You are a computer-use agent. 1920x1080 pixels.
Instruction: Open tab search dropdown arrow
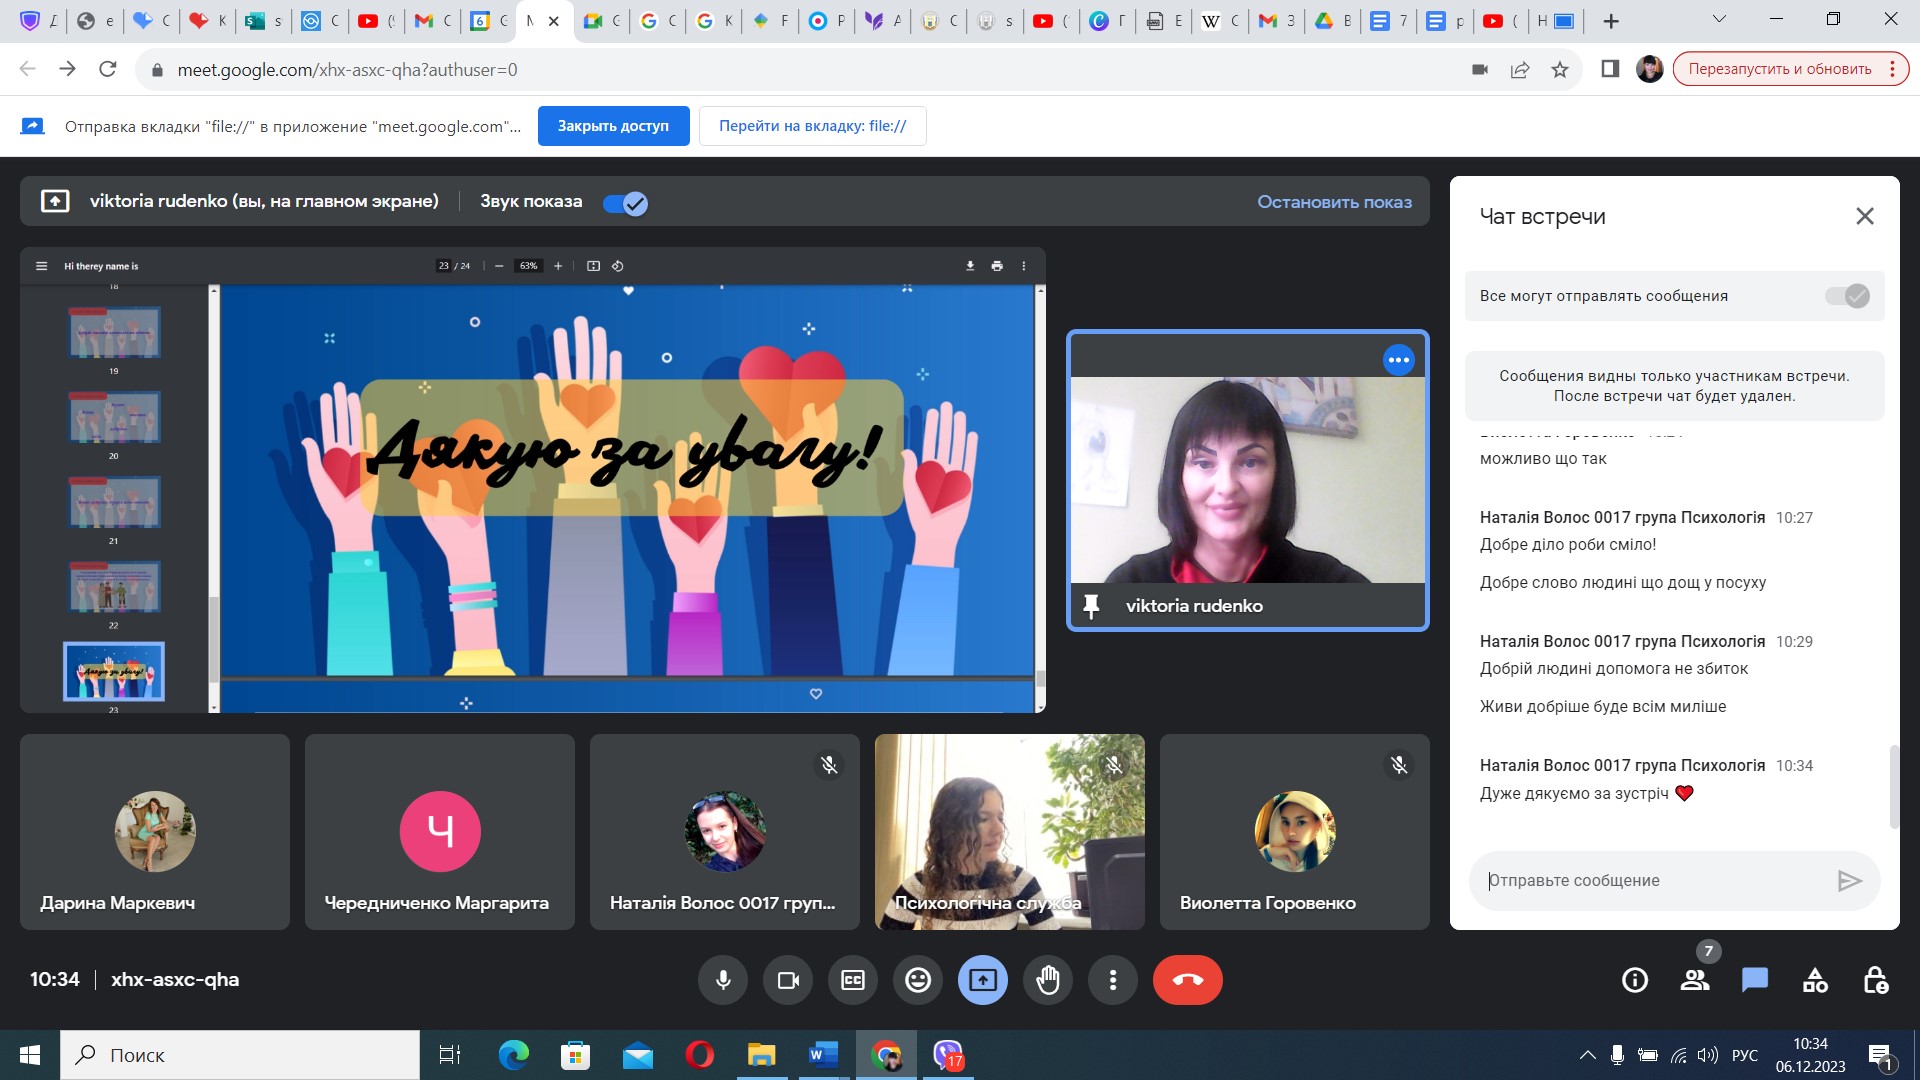pyautogui.click(x=1719, y=19)
